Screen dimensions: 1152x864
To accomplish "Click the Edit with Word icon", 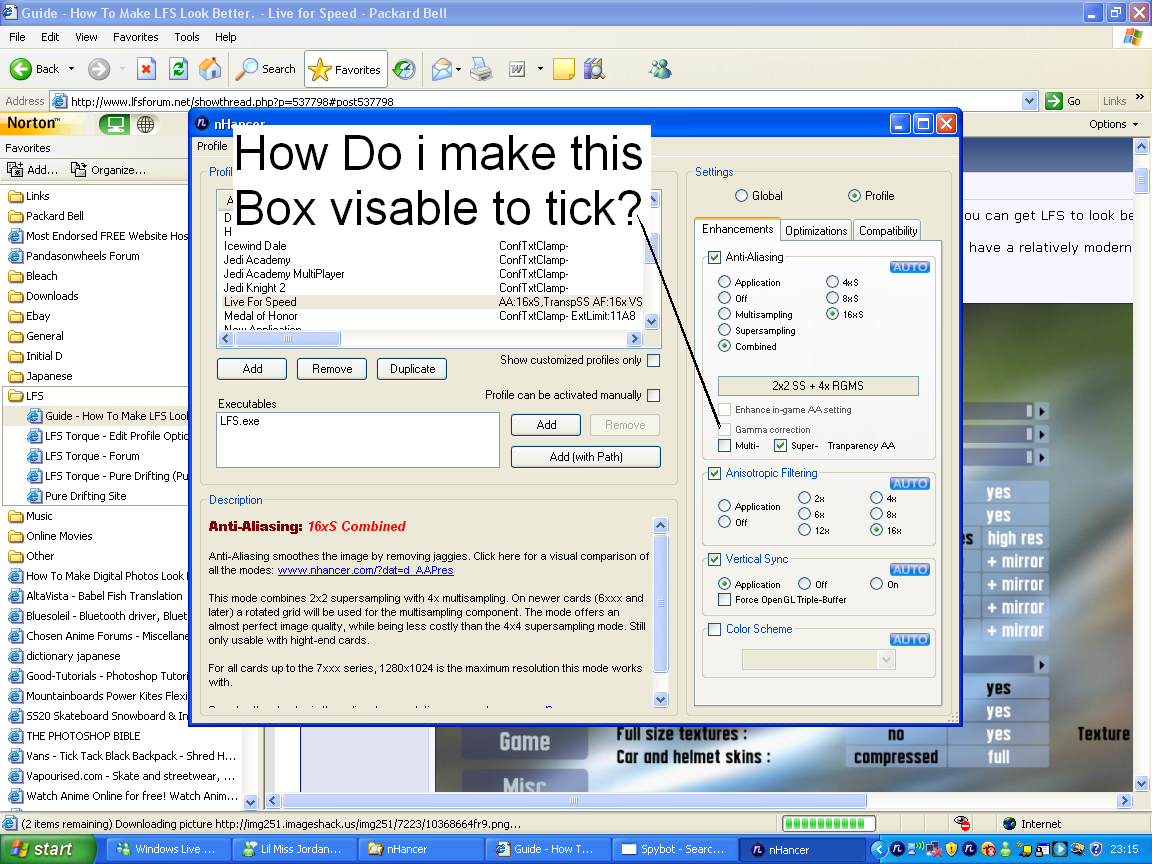I will (517, 69).
